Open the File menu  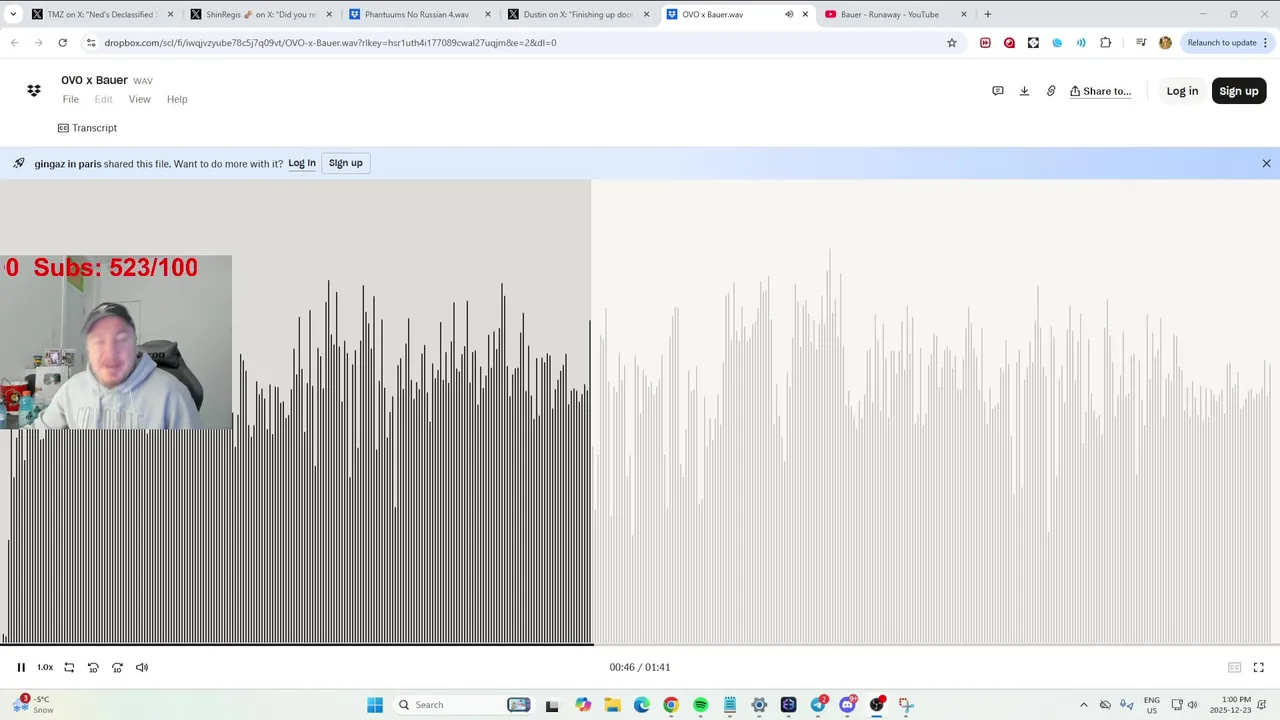(x=70, y=99)
